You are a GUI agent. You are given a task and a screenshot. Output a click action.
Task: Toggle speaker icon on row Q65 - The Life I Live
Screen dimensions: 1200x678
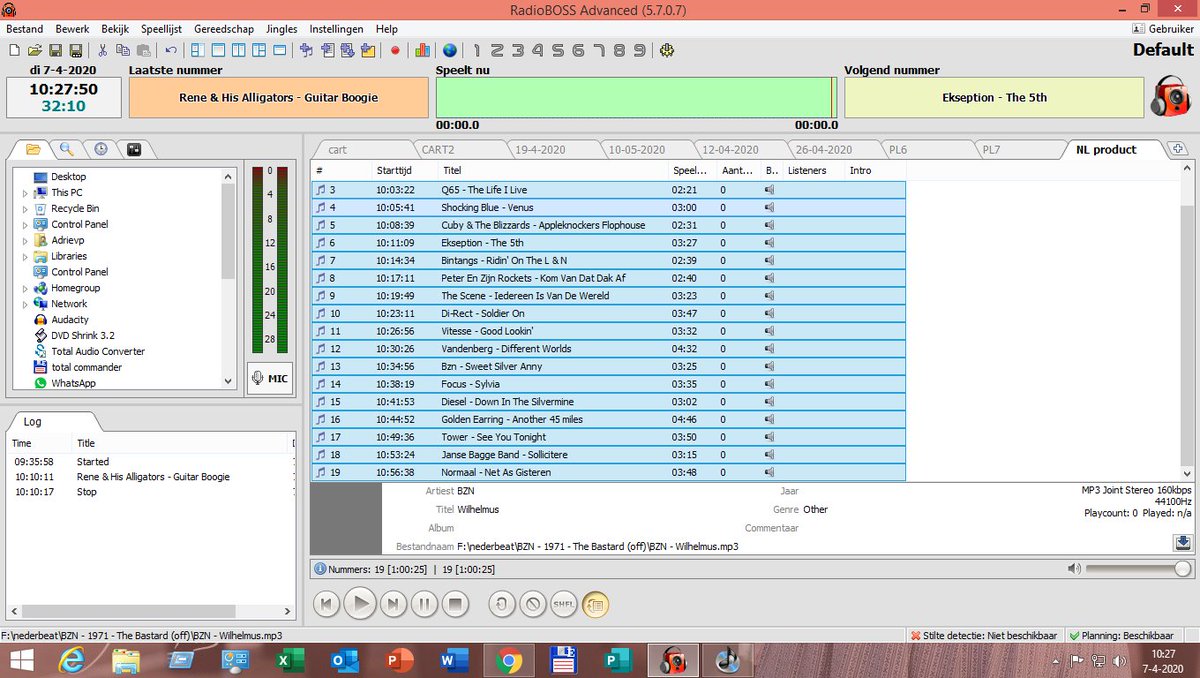pos(770,190)
